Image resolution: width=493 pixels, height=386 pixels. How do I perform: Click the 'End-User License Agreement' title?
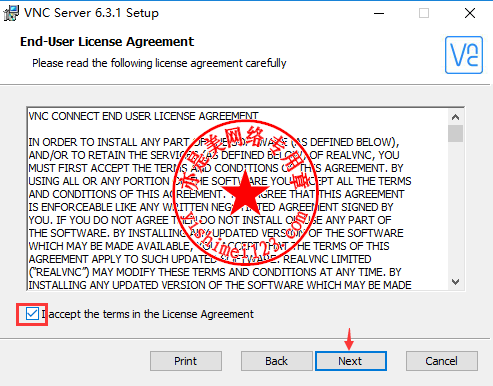click(x=107, y=42)
